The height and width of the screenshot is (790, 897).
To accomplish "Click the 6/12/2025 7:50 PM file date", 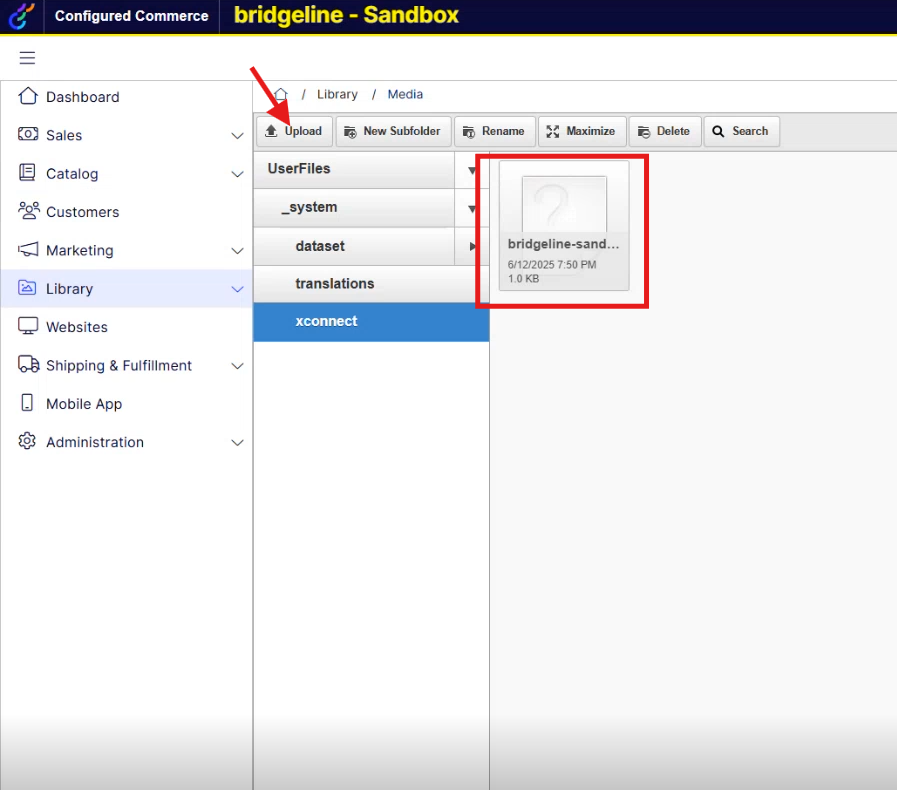I will click(551, 265).
